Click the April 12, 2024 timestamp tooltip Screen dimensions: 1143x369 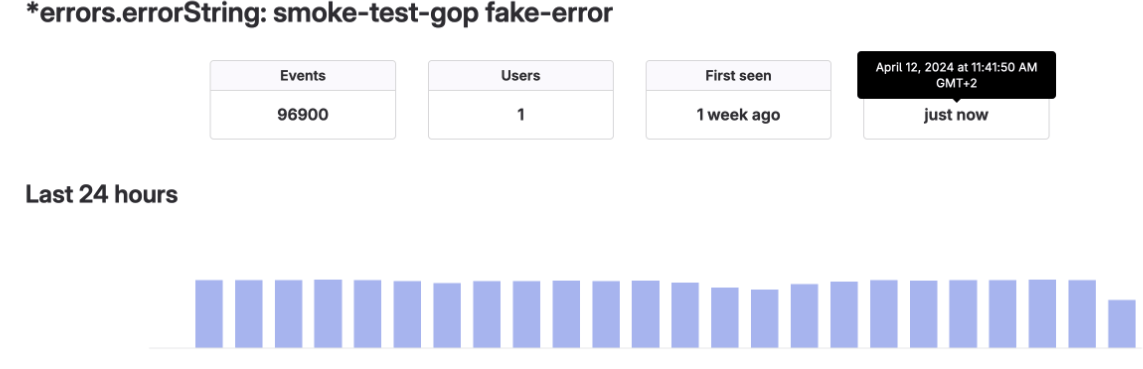pos(956,74)
